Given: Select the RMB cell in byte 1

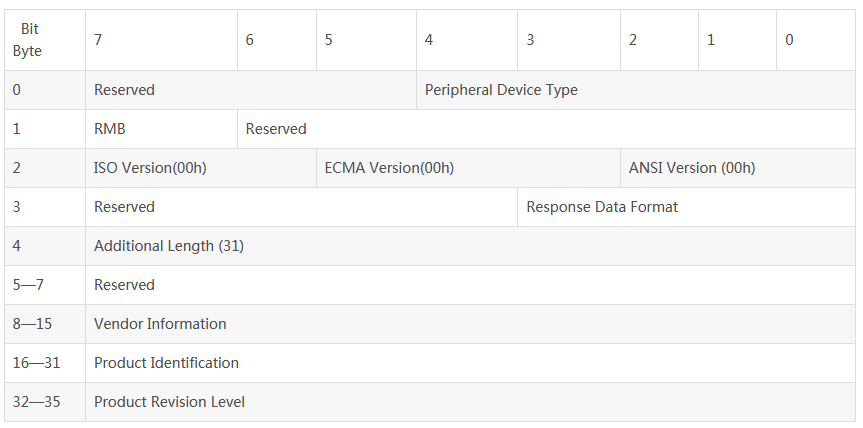Looking at the screenshot, I should click(161, 129).
